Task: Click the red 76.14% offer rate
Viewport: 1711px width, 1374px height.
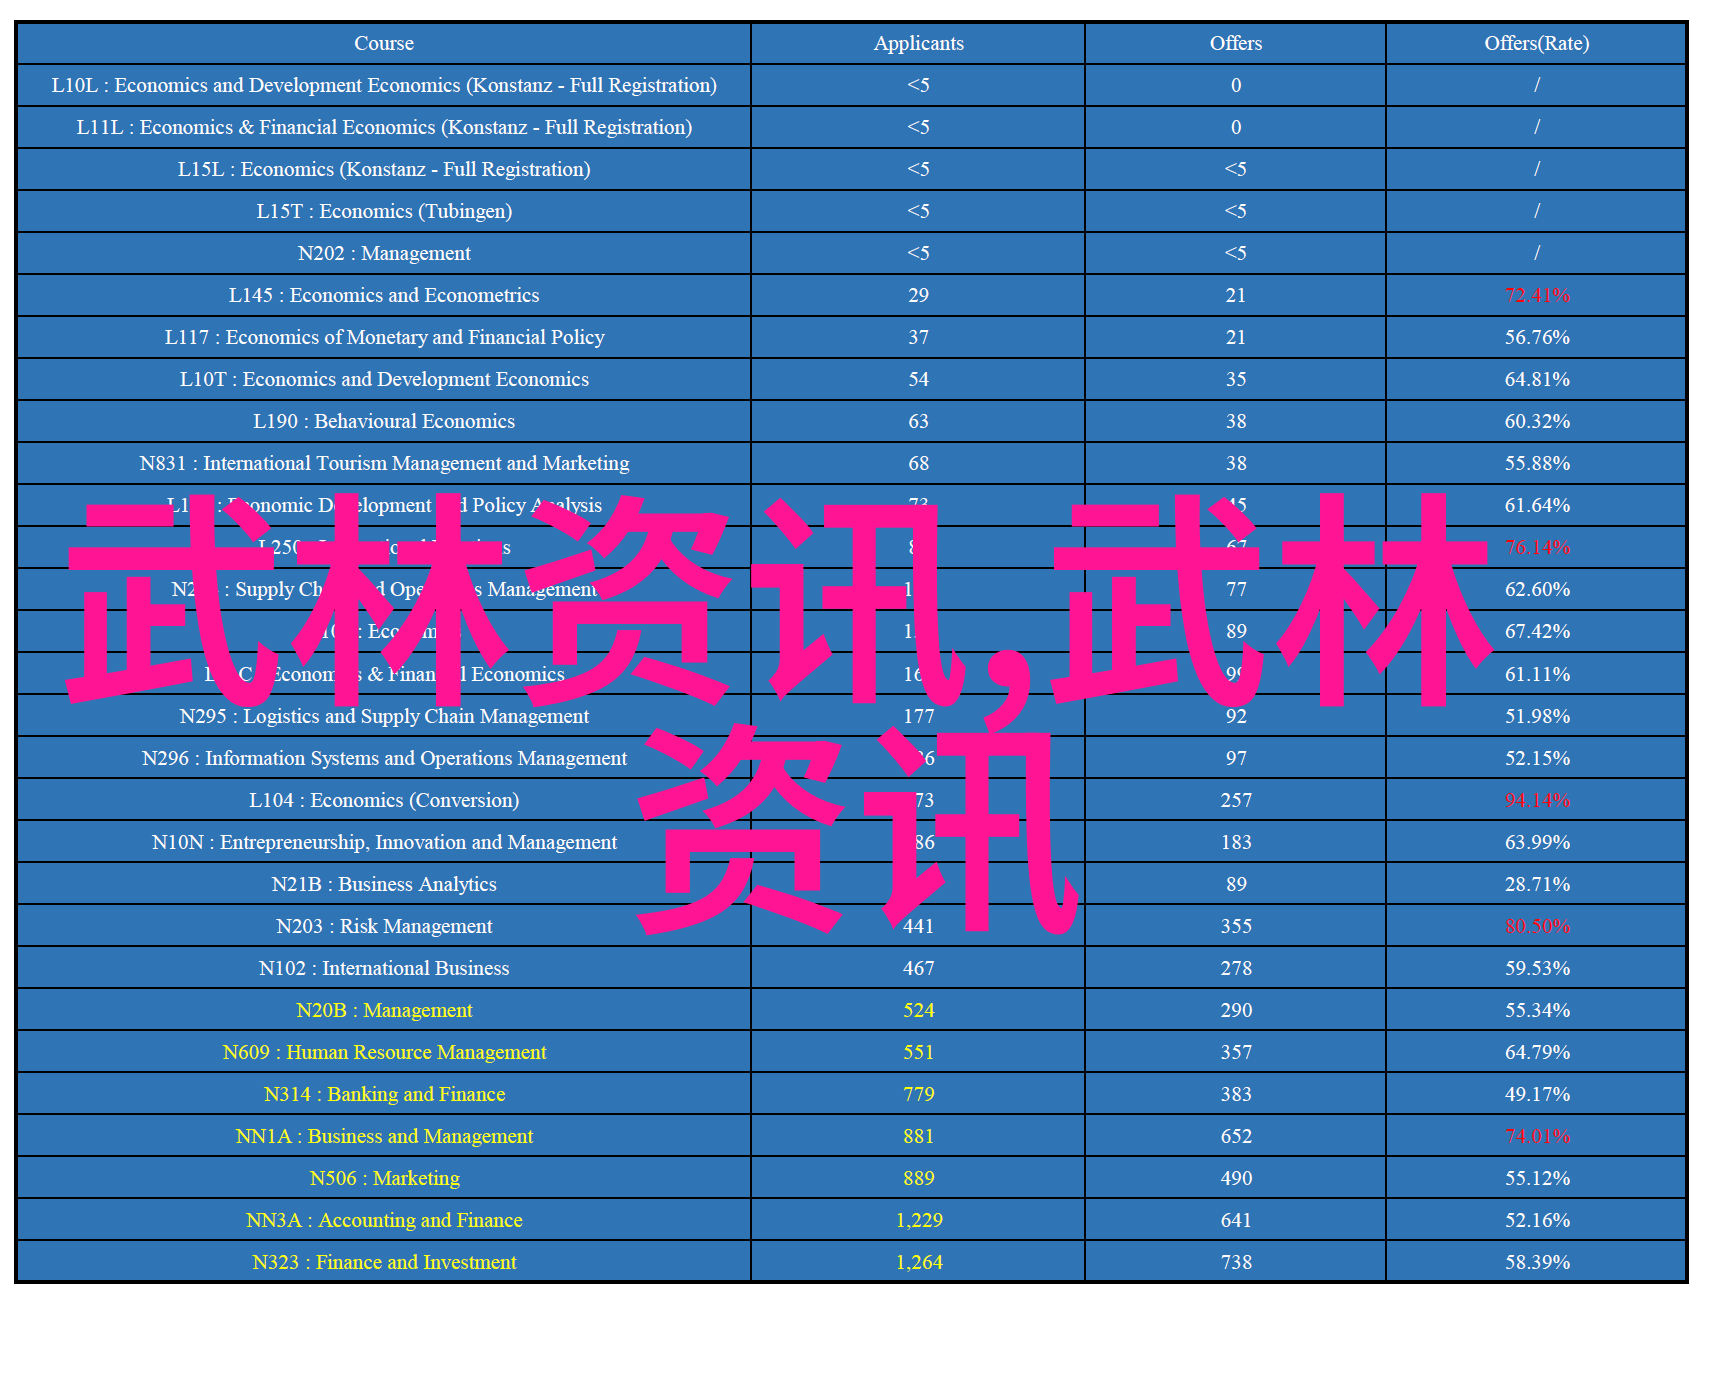Action: tap(1537, 547)
